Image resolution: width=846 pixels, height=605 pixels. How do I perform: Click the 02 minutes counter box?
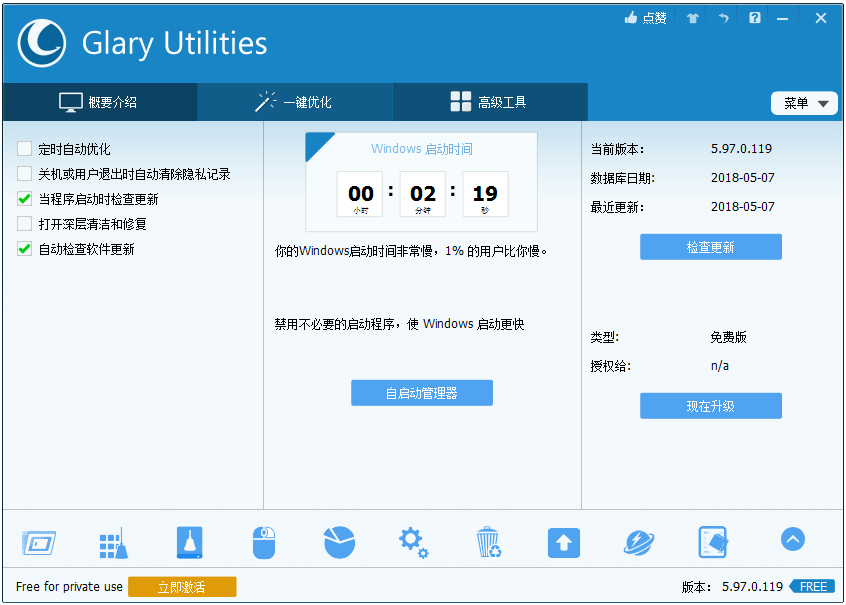click(x=422, y=194)
